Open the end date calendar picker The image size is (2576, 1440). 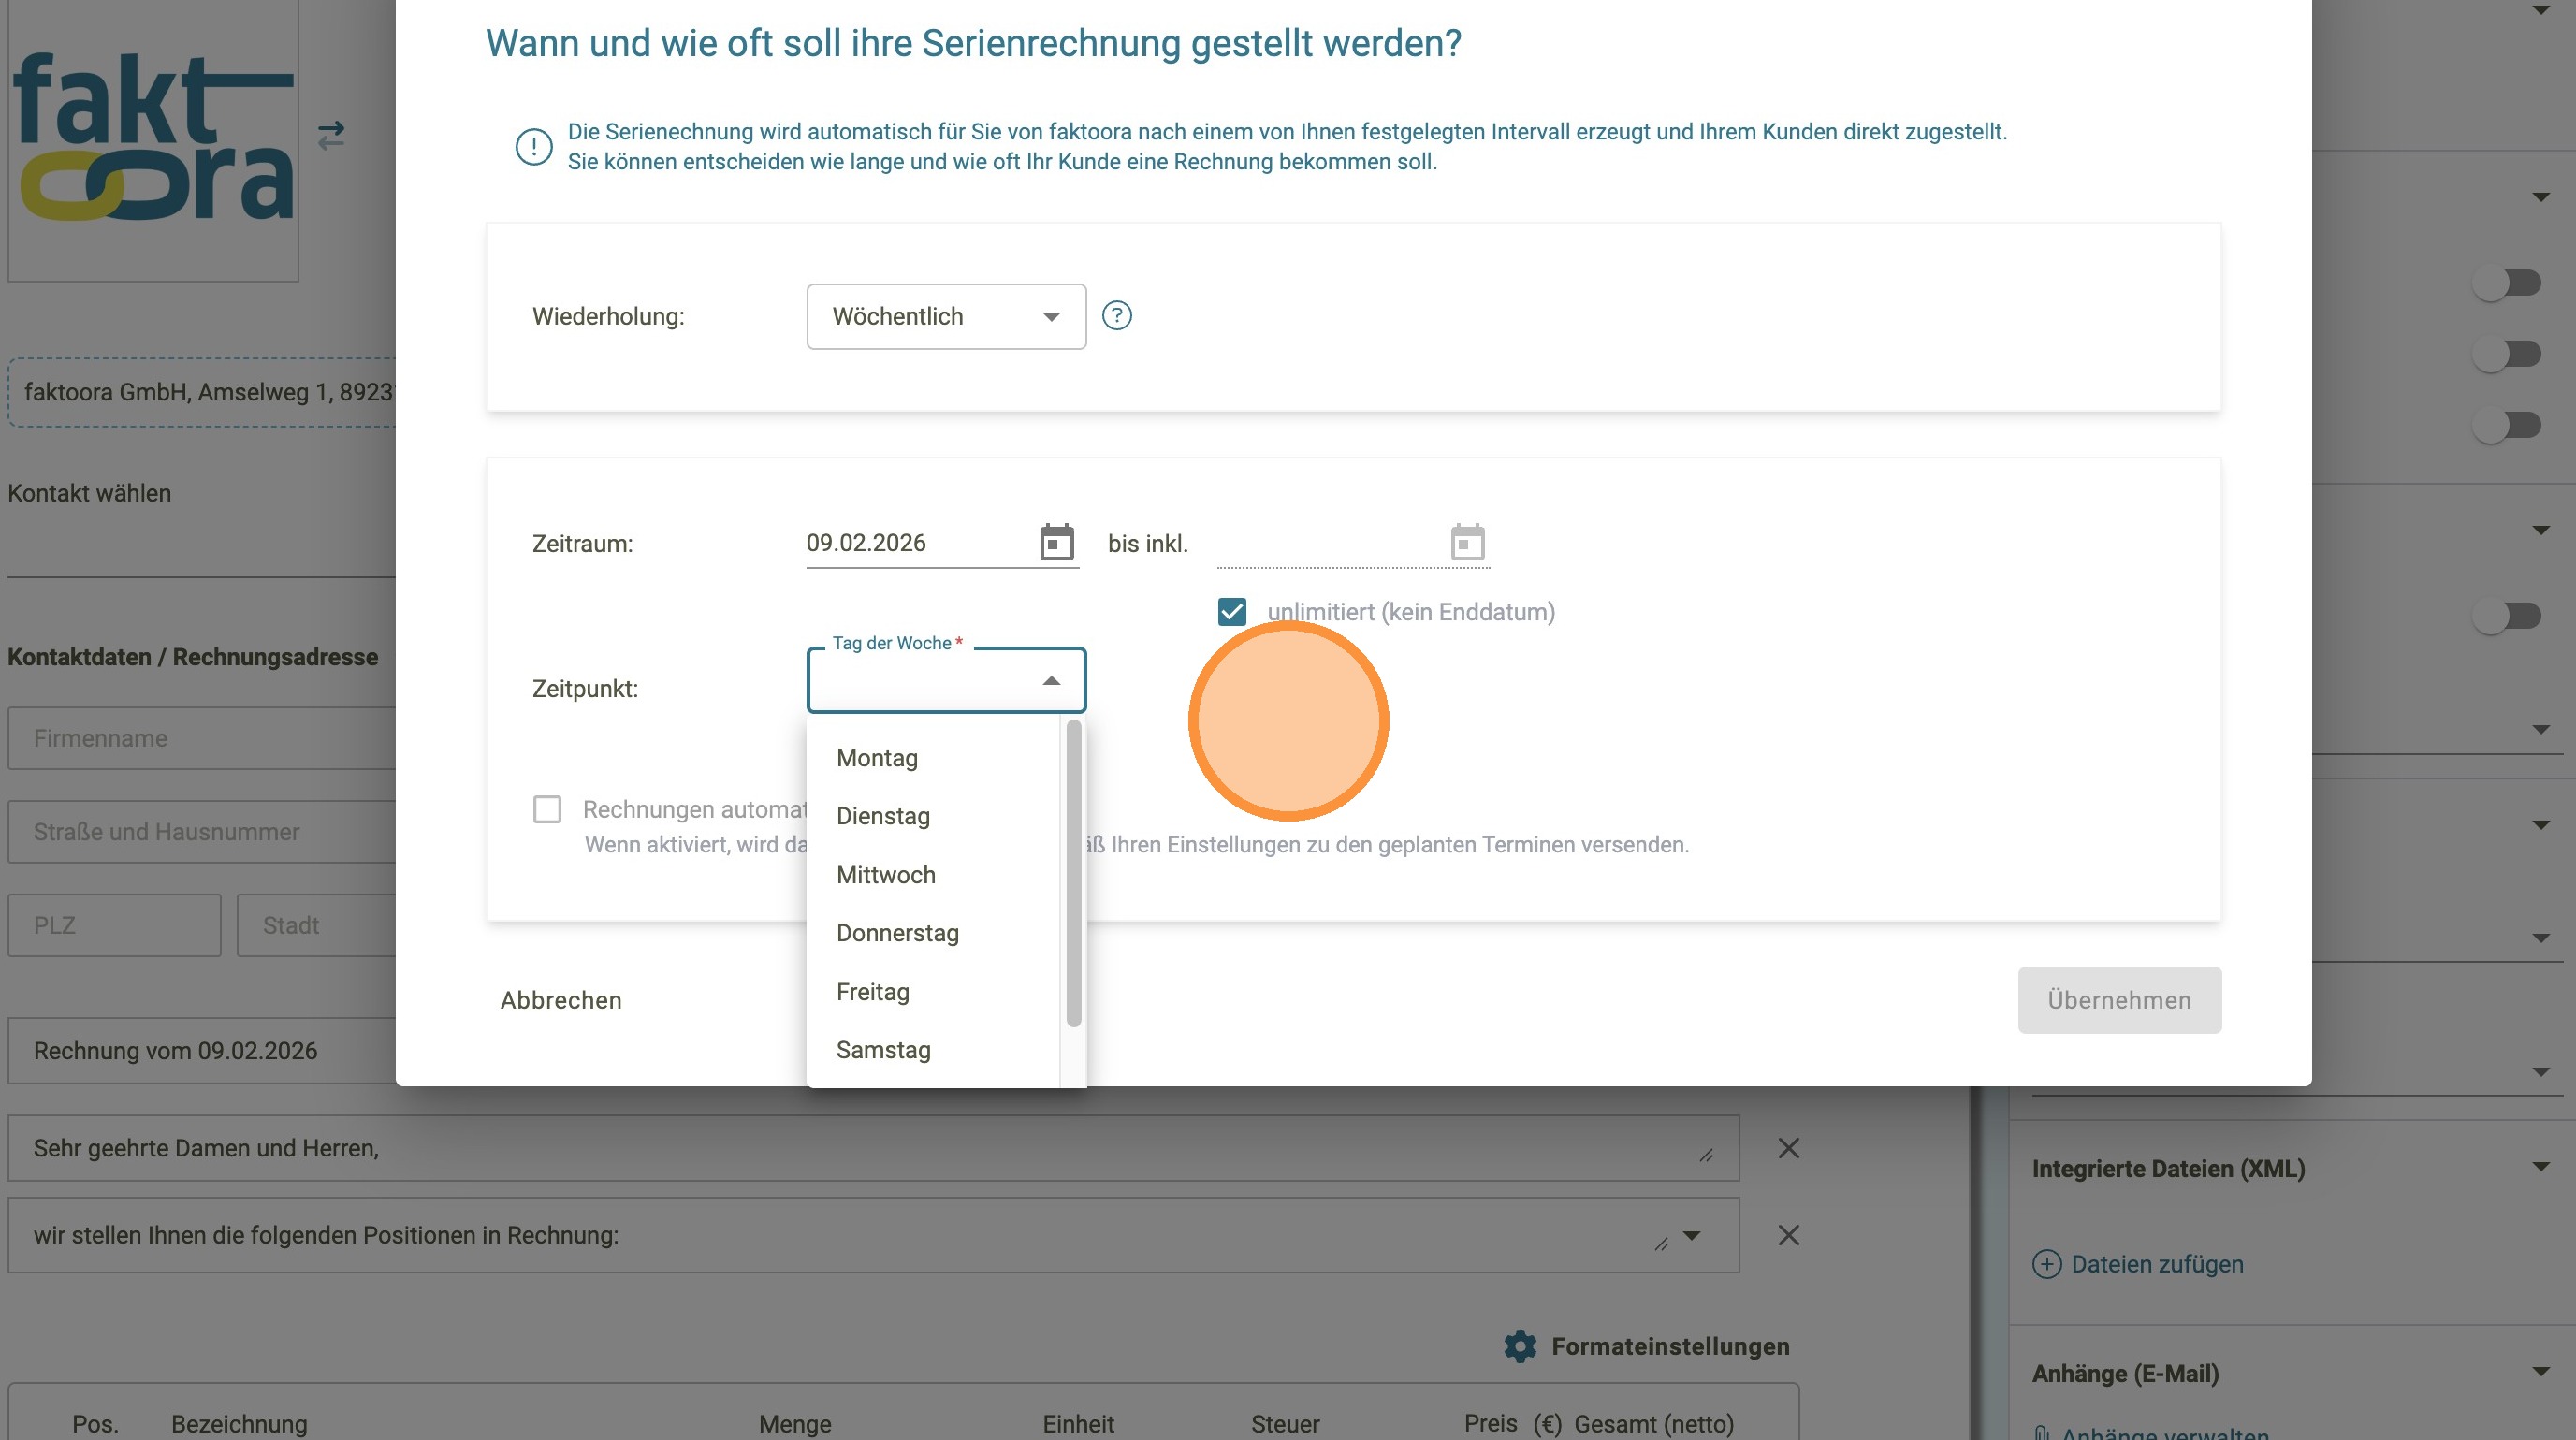1467,543
